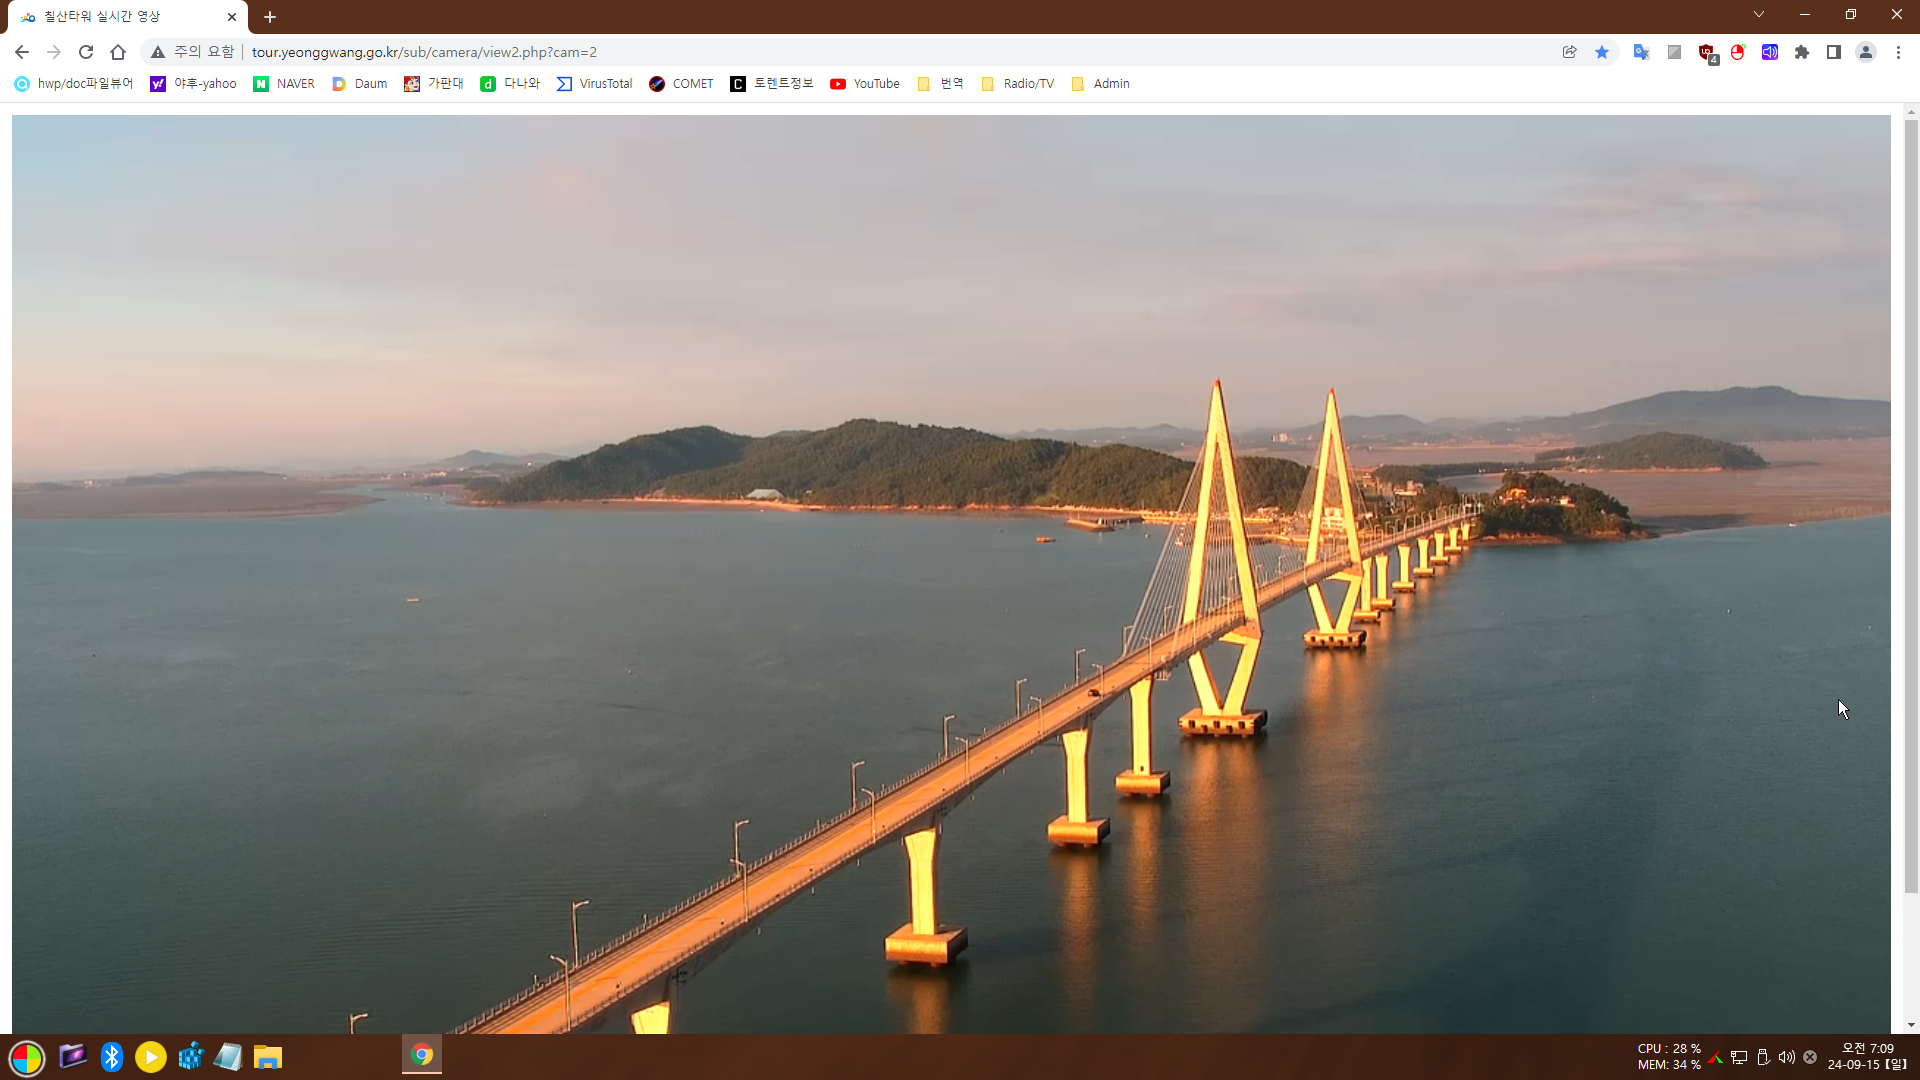Click the live bridge webcam video

(951, 574)
